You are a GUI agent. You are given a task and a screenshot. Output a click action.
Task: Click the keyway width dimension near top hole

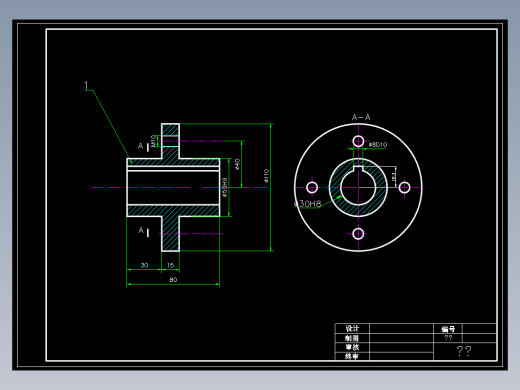[378, 145]
